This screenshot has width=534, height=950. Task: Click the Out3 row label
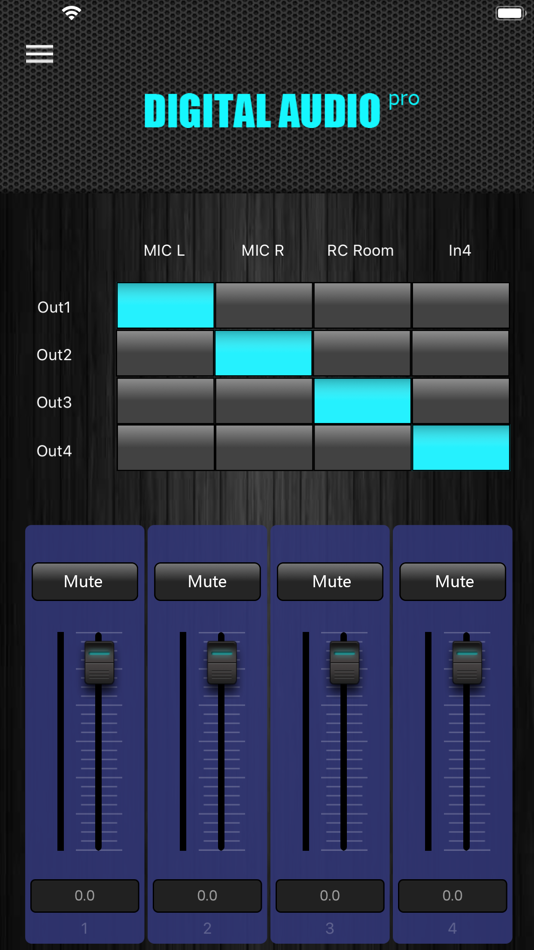54,402
